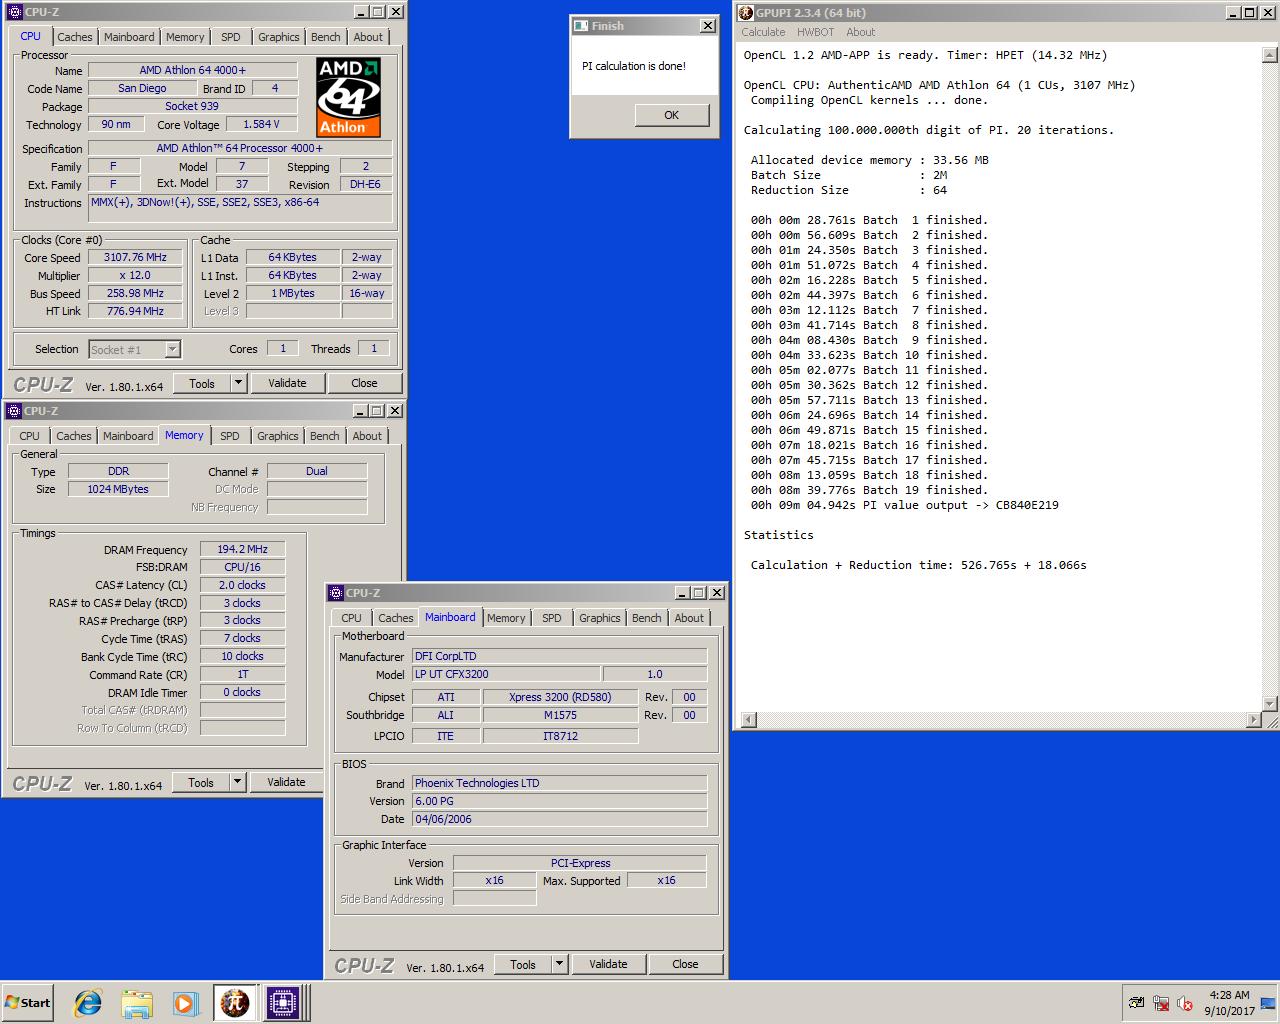The height and width of the screenshot is (1024, 1280).
Task: Launch Windows Media Player from taskbar
Action: coord(185,1002)
